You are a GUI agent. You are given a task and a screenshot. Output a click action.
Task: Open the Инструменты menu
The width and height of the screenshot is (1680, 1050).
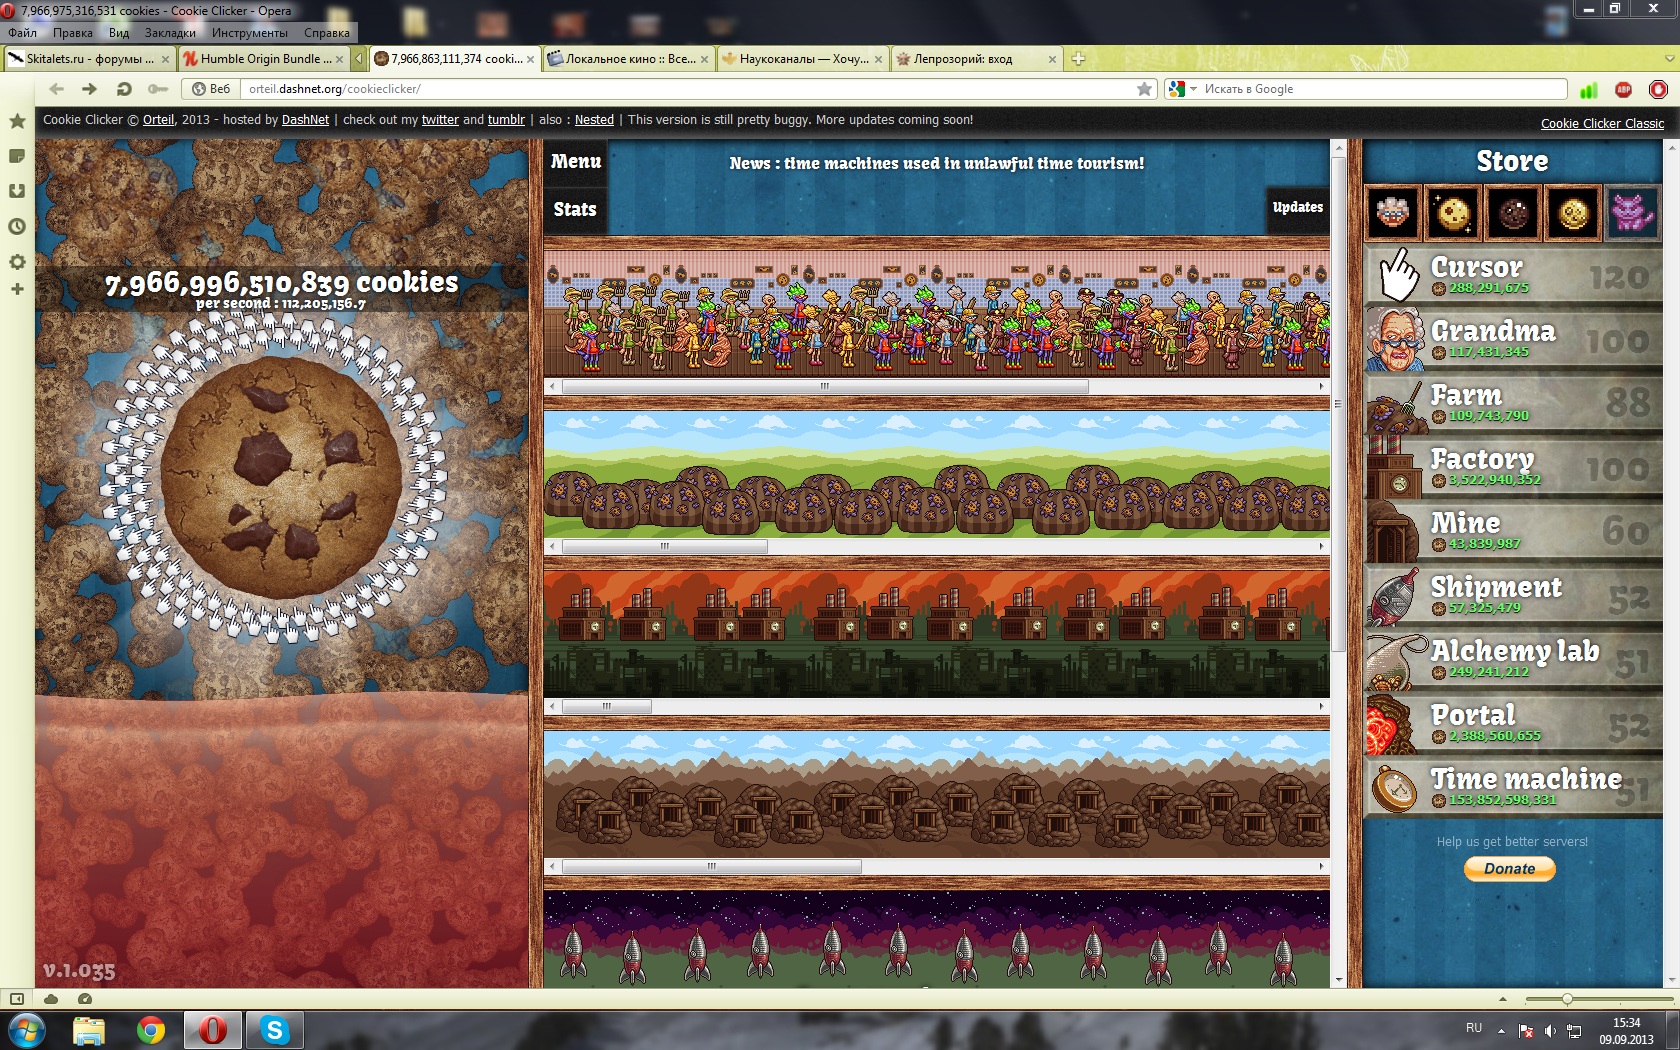coord(249,33)
